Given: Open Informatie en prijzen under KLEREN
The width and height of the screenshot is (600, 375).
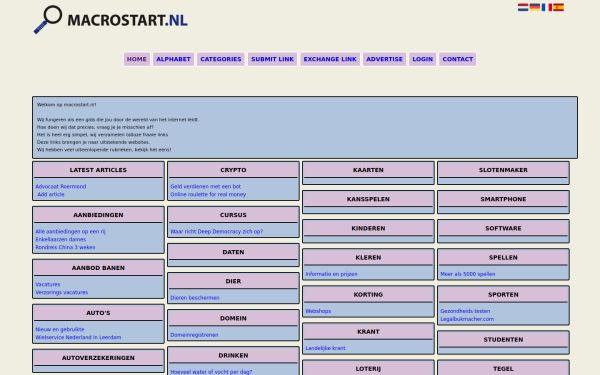Looking at the screenshot, I should [331, 274].
